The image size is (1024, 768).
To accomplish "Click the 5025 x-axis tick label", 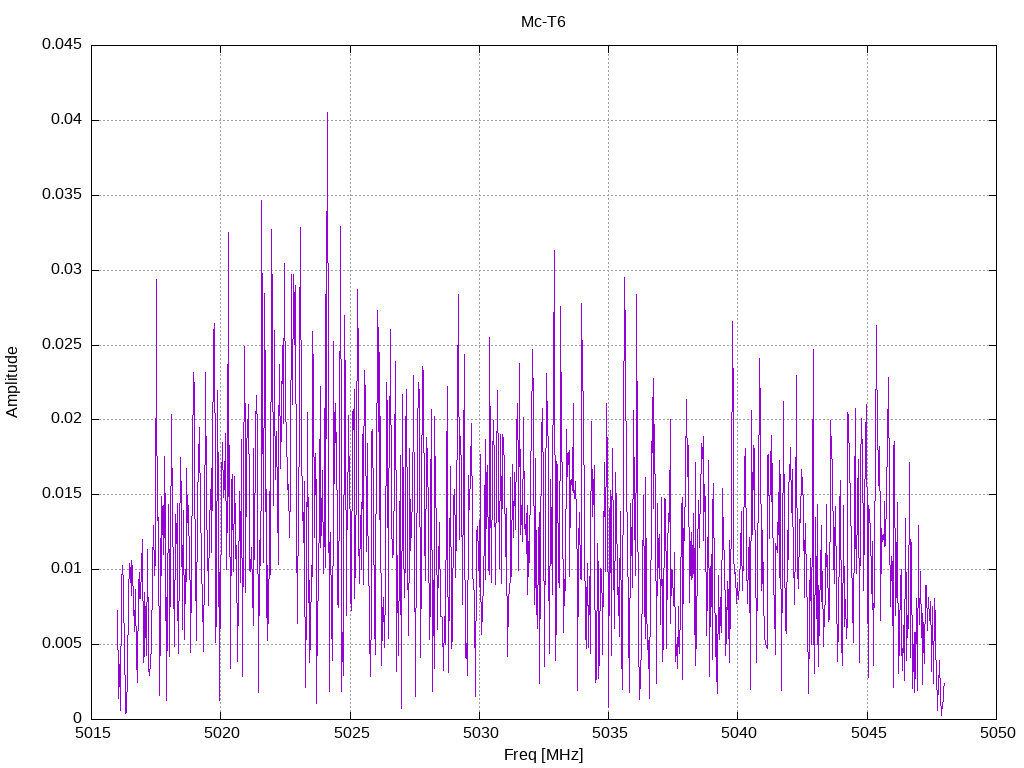I will pyautogui.click(x=350, y=734).
